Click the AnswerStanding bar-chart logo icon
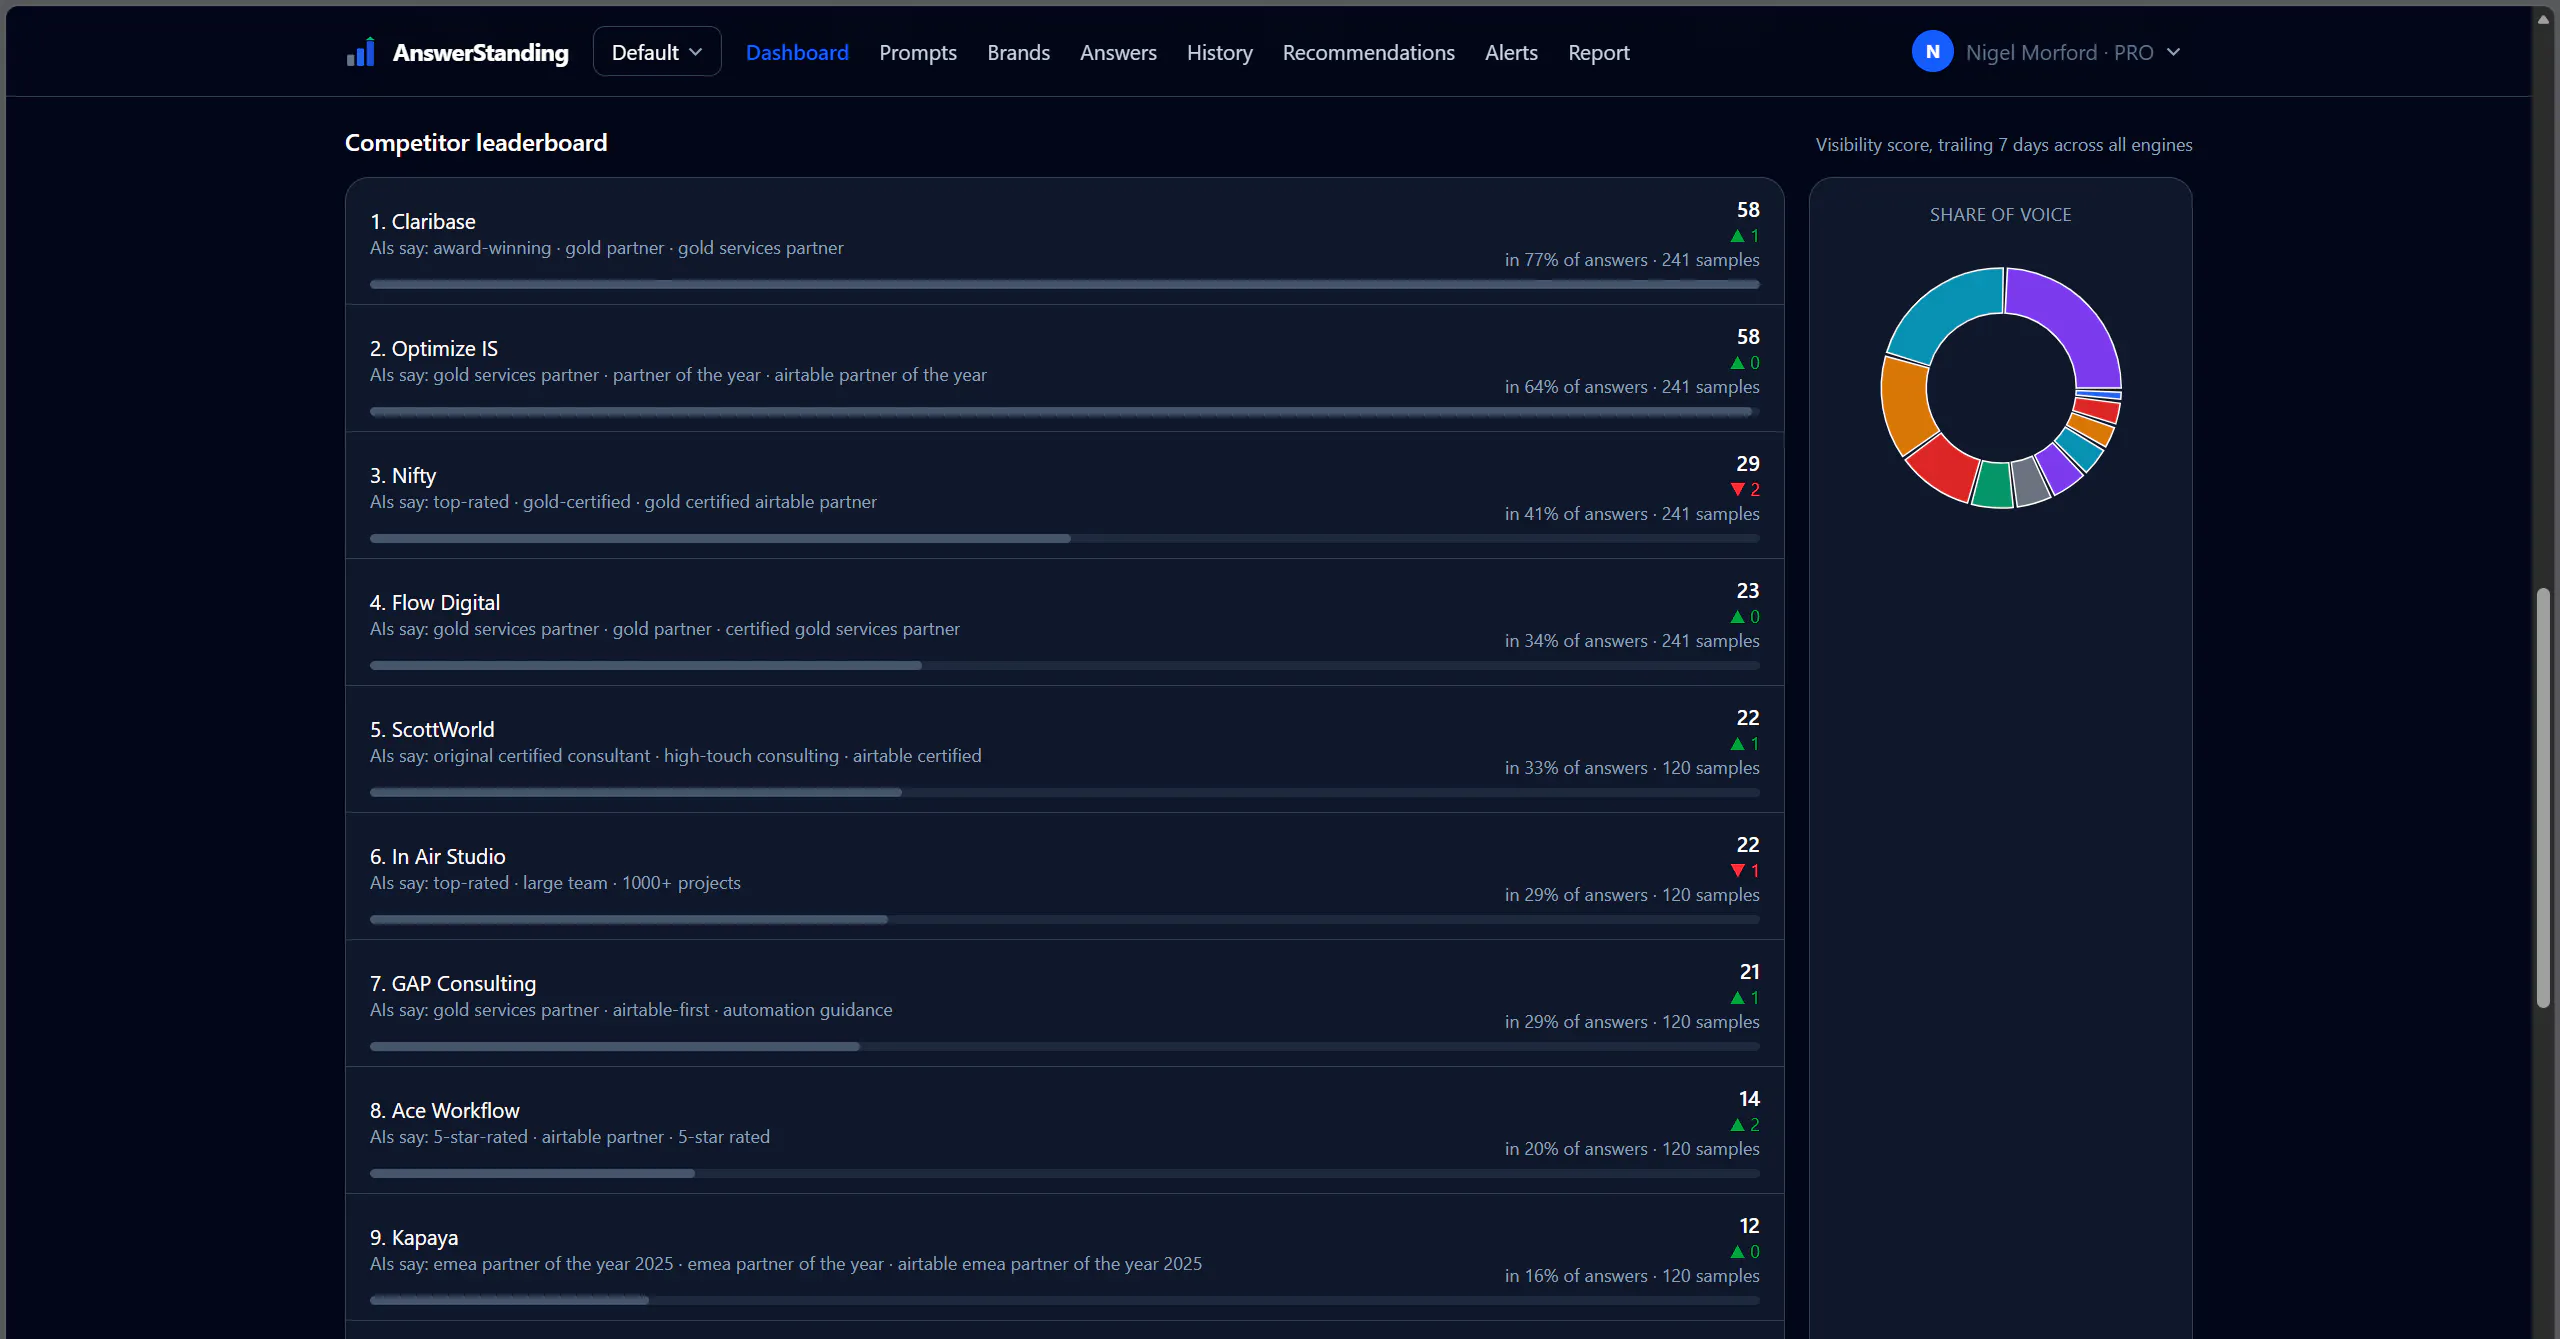2560x1339 pixels. [361, 52]
